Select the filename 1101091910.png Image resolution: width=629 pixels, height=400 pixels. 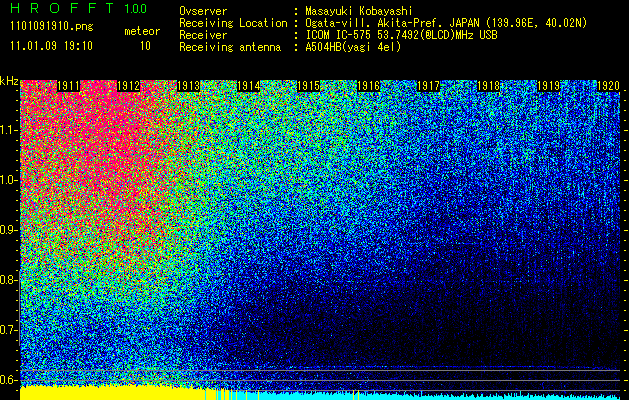(52, 27)
